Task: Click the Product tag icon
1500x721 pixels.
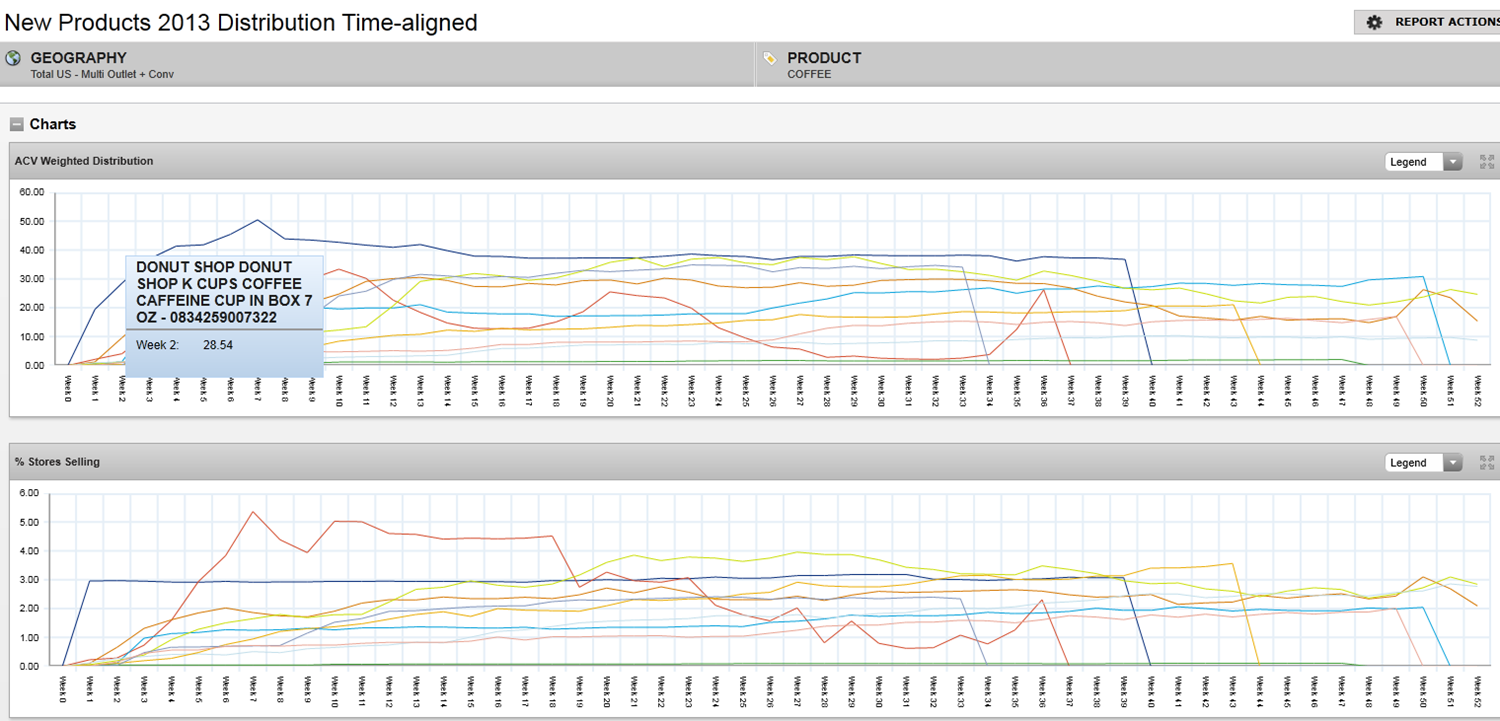Action: [769, 58]
